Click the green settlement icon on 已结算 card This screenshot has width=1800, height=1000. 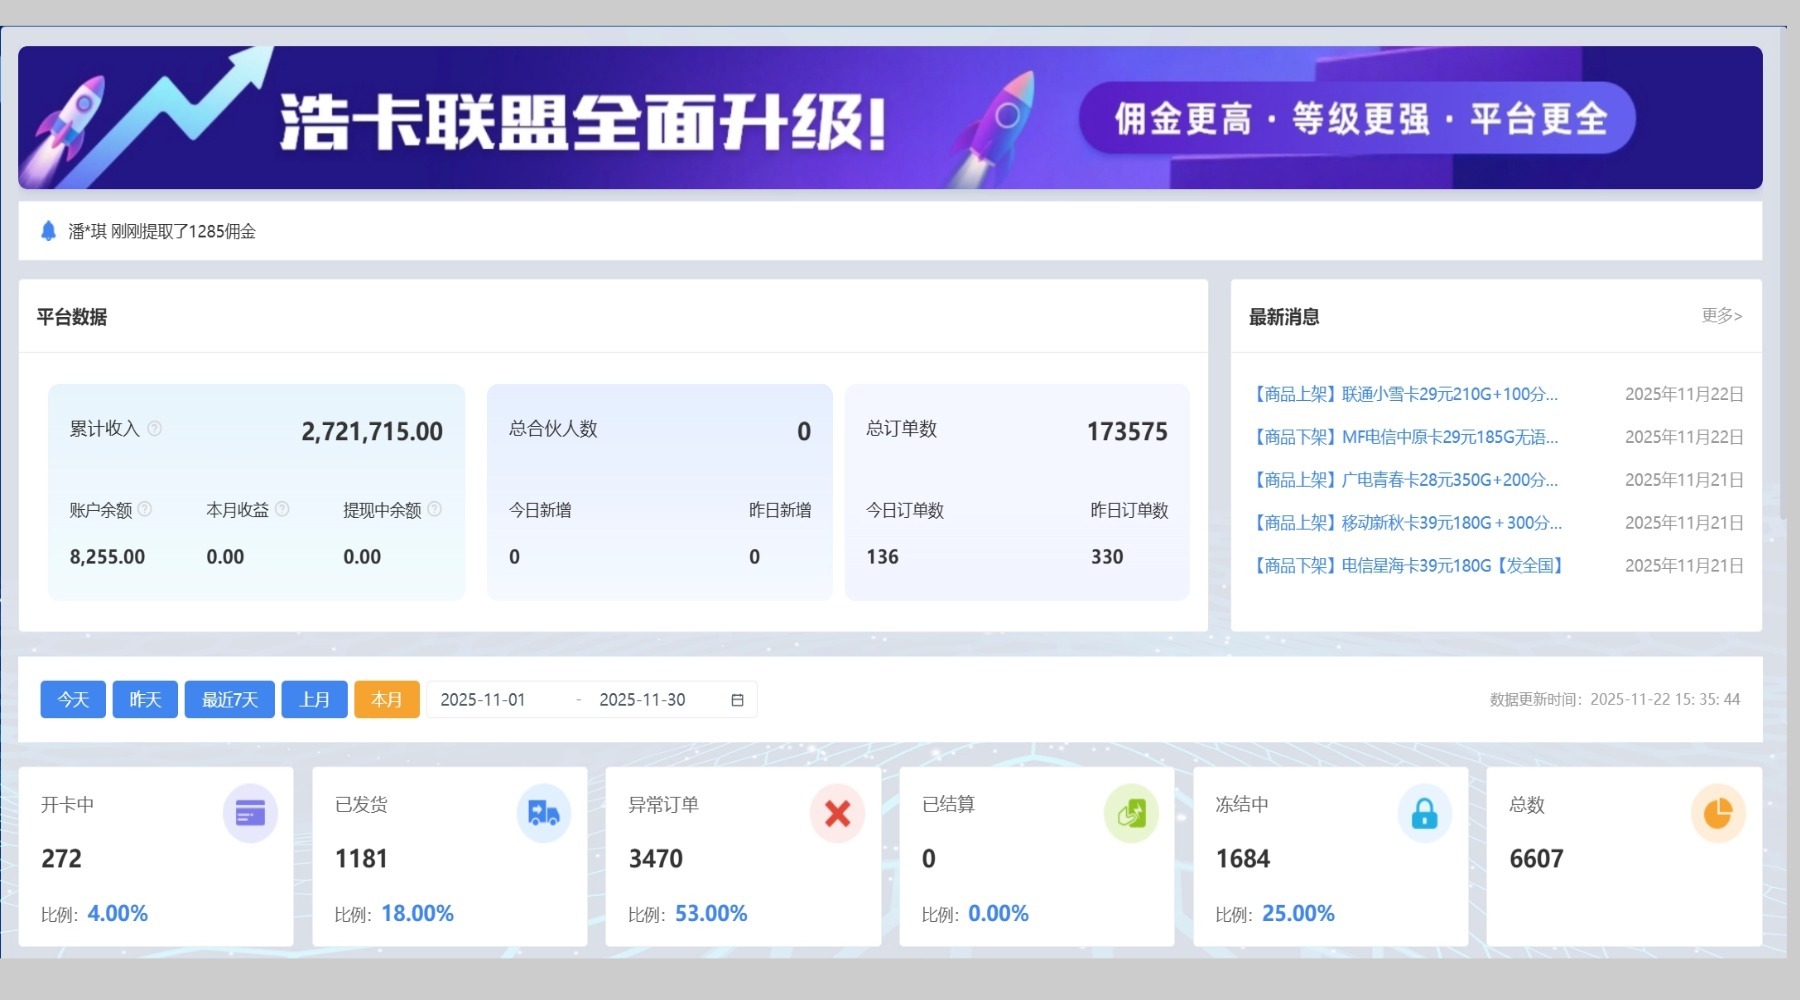(x=1130, y=813)
